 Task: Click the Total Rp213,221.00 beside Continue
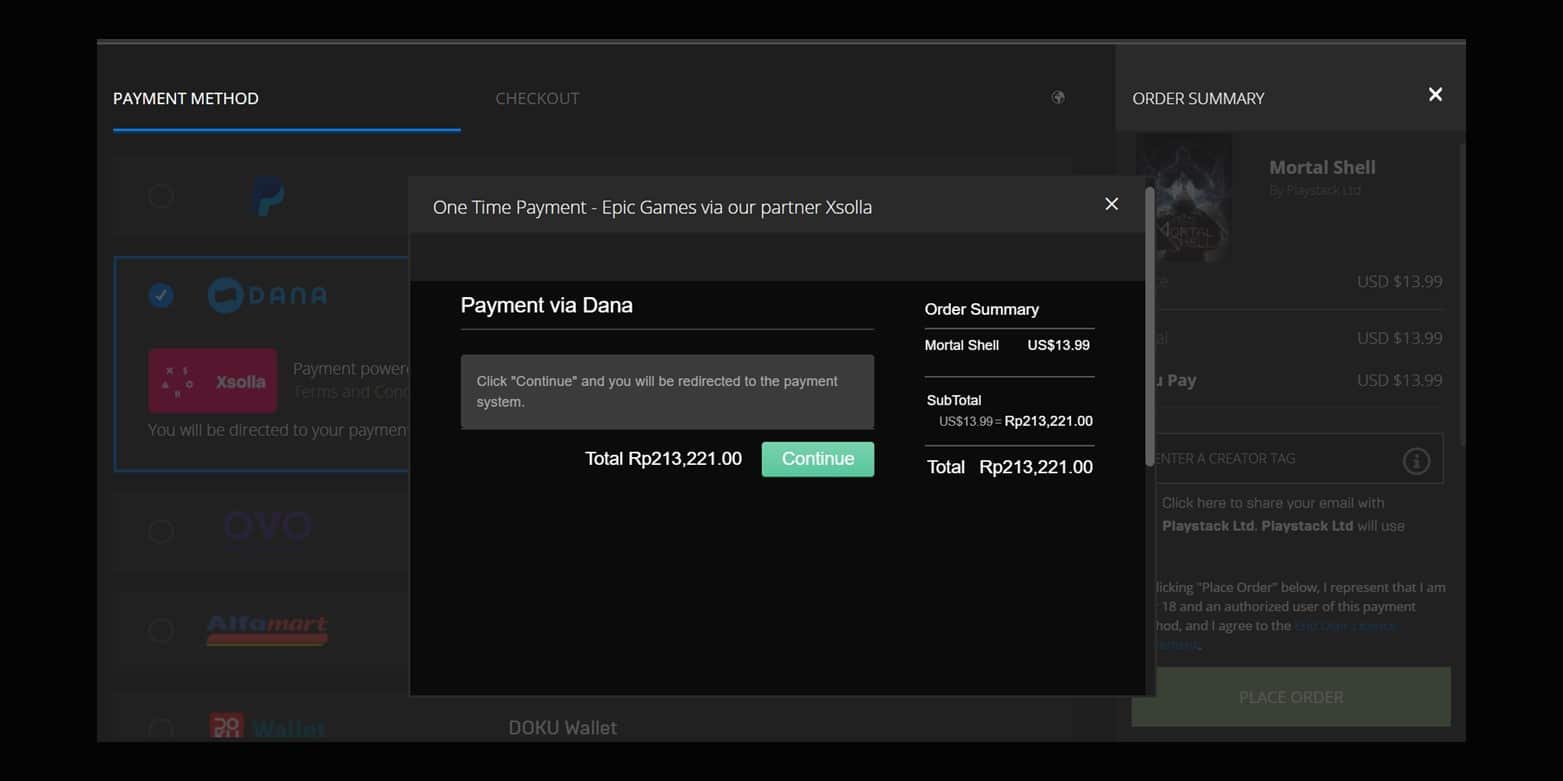pyautogui.click(x=663, y=459)
